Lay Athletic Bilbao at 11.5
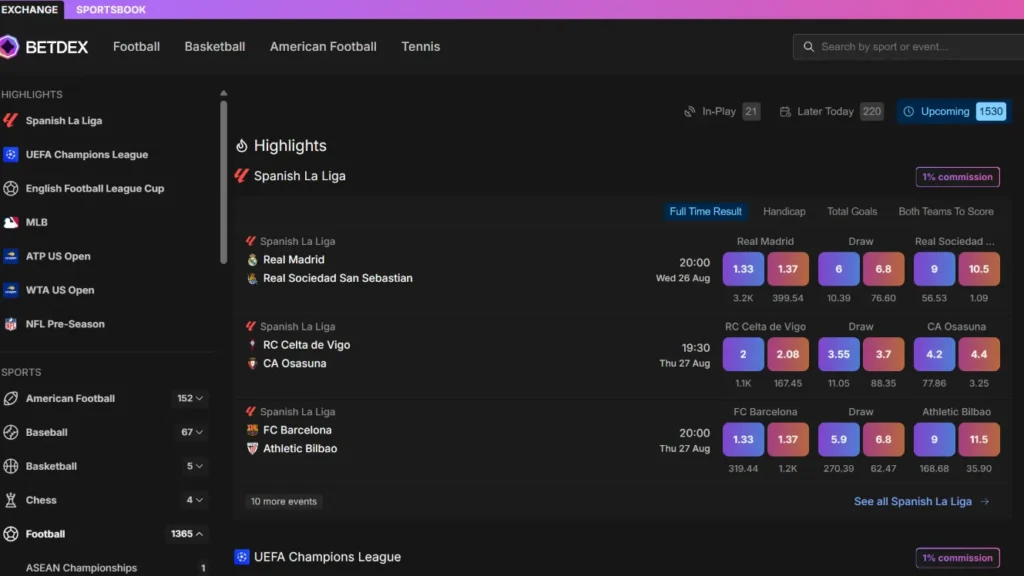Screen dimensions: 1024x576 pyautogui.click(x=979, y=440)
